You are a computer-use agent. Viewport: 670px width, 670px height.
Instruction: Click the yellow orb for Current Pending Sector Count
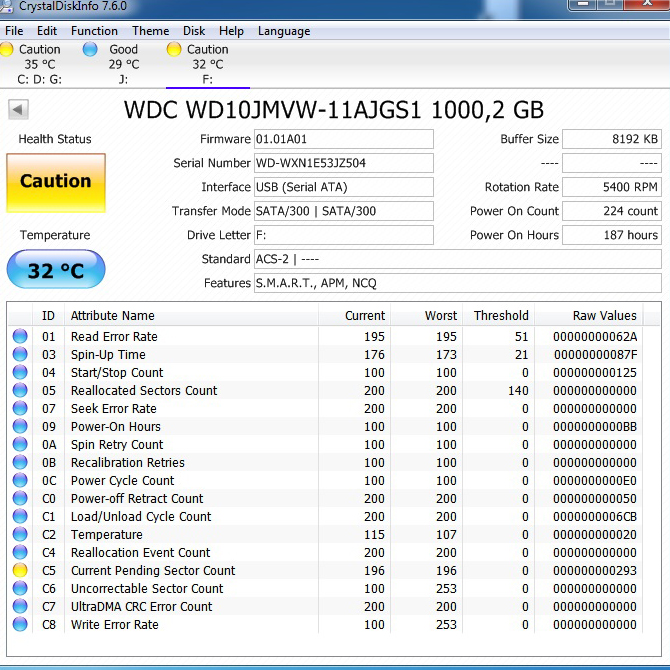[20, 570]
